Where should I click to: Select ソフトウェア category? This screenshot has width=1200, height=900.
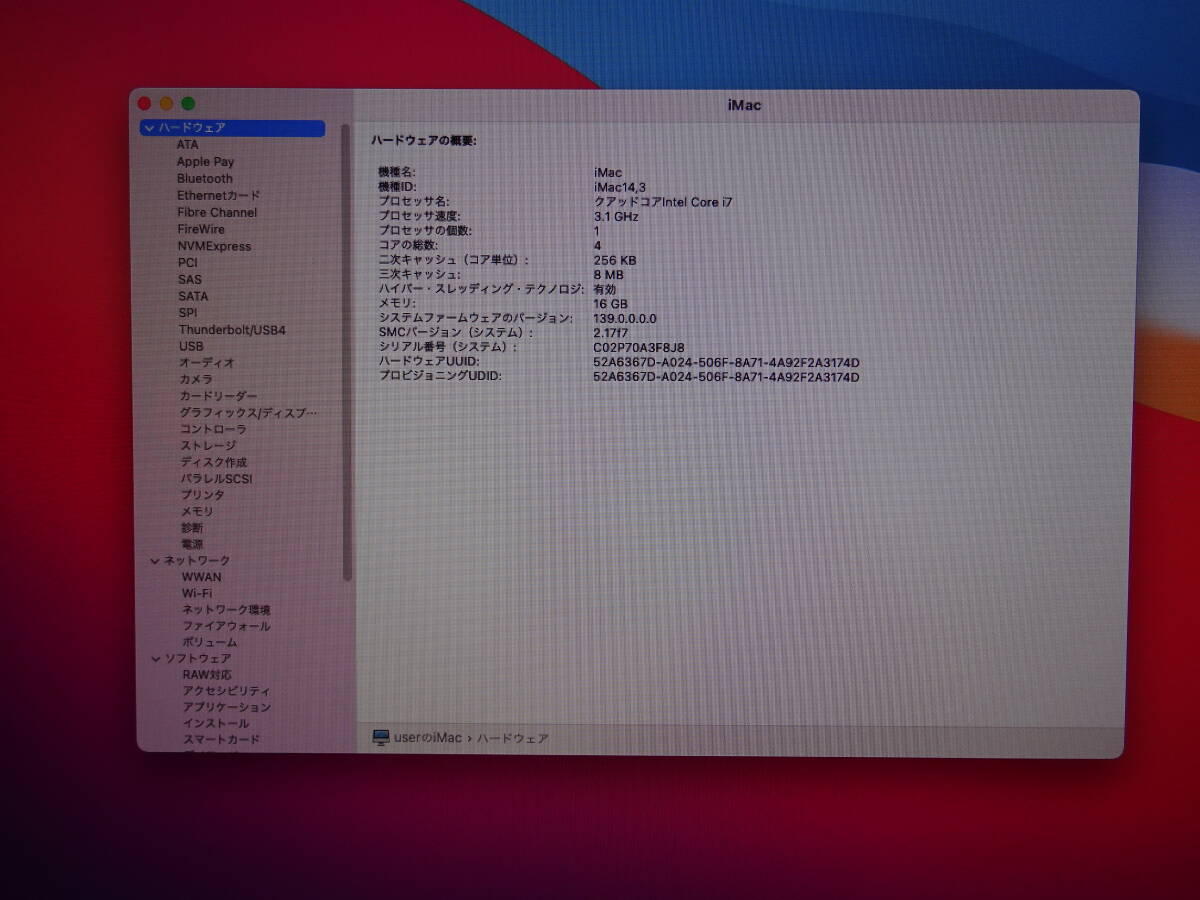coord(198,659)
